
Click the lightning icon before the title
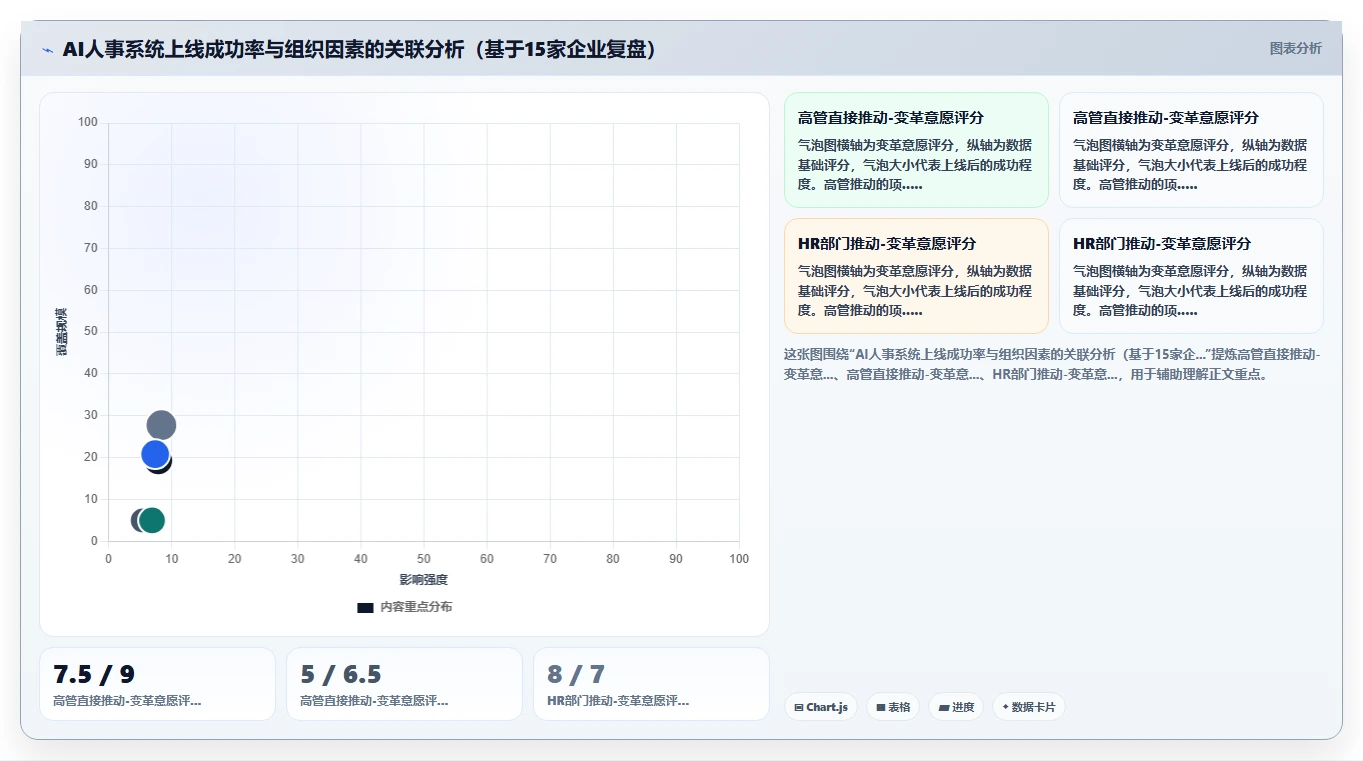pos(47,49)
